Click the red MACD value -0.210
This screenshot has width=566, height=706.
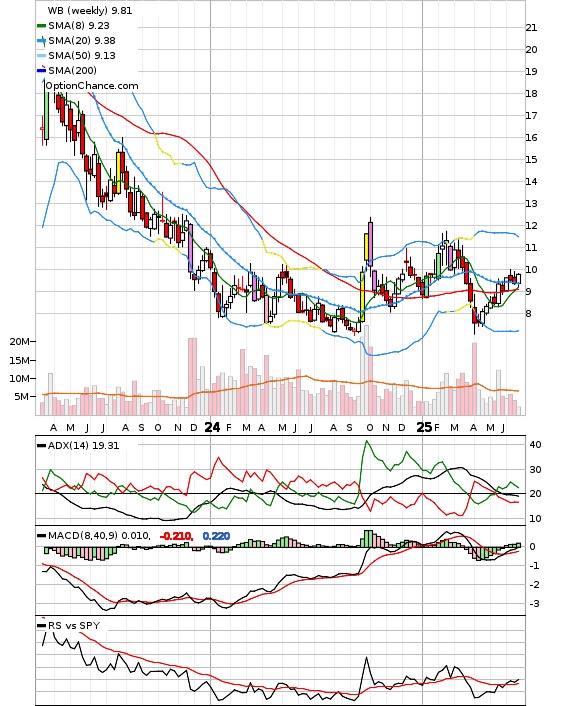point(176,536)
